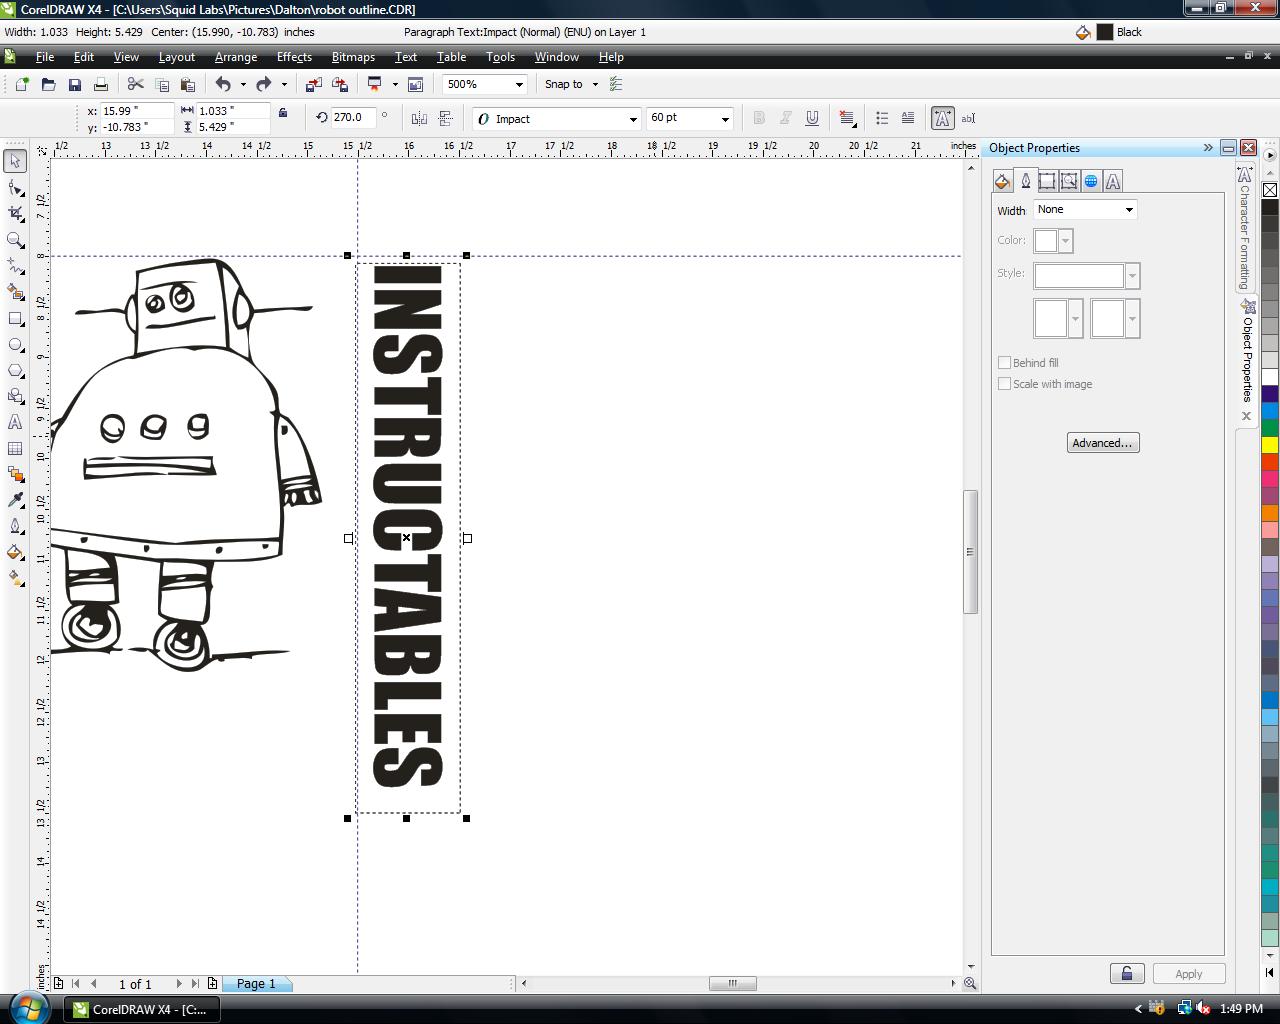Select the Text tool in the toolbox

15,422
